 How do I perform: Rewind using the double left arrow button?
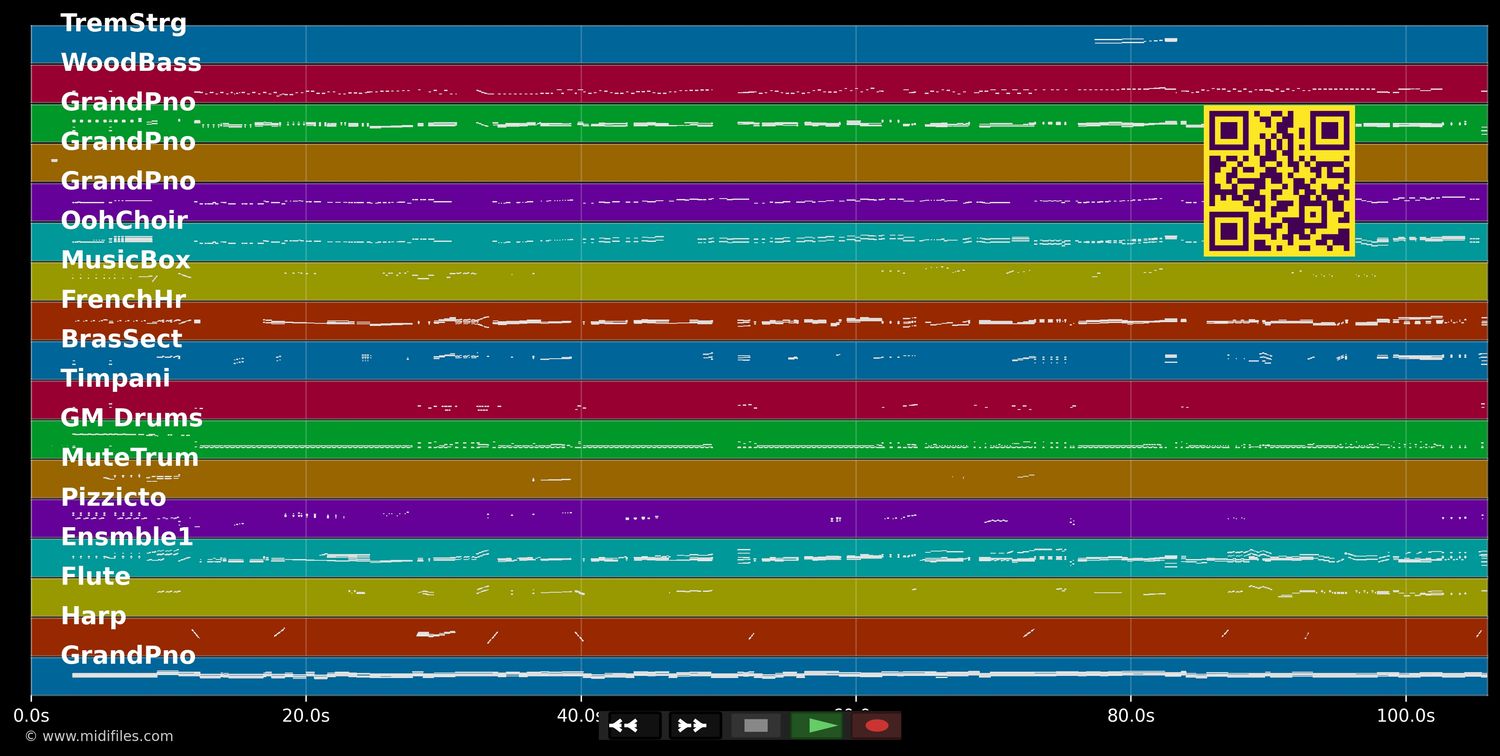pos(634,725)
